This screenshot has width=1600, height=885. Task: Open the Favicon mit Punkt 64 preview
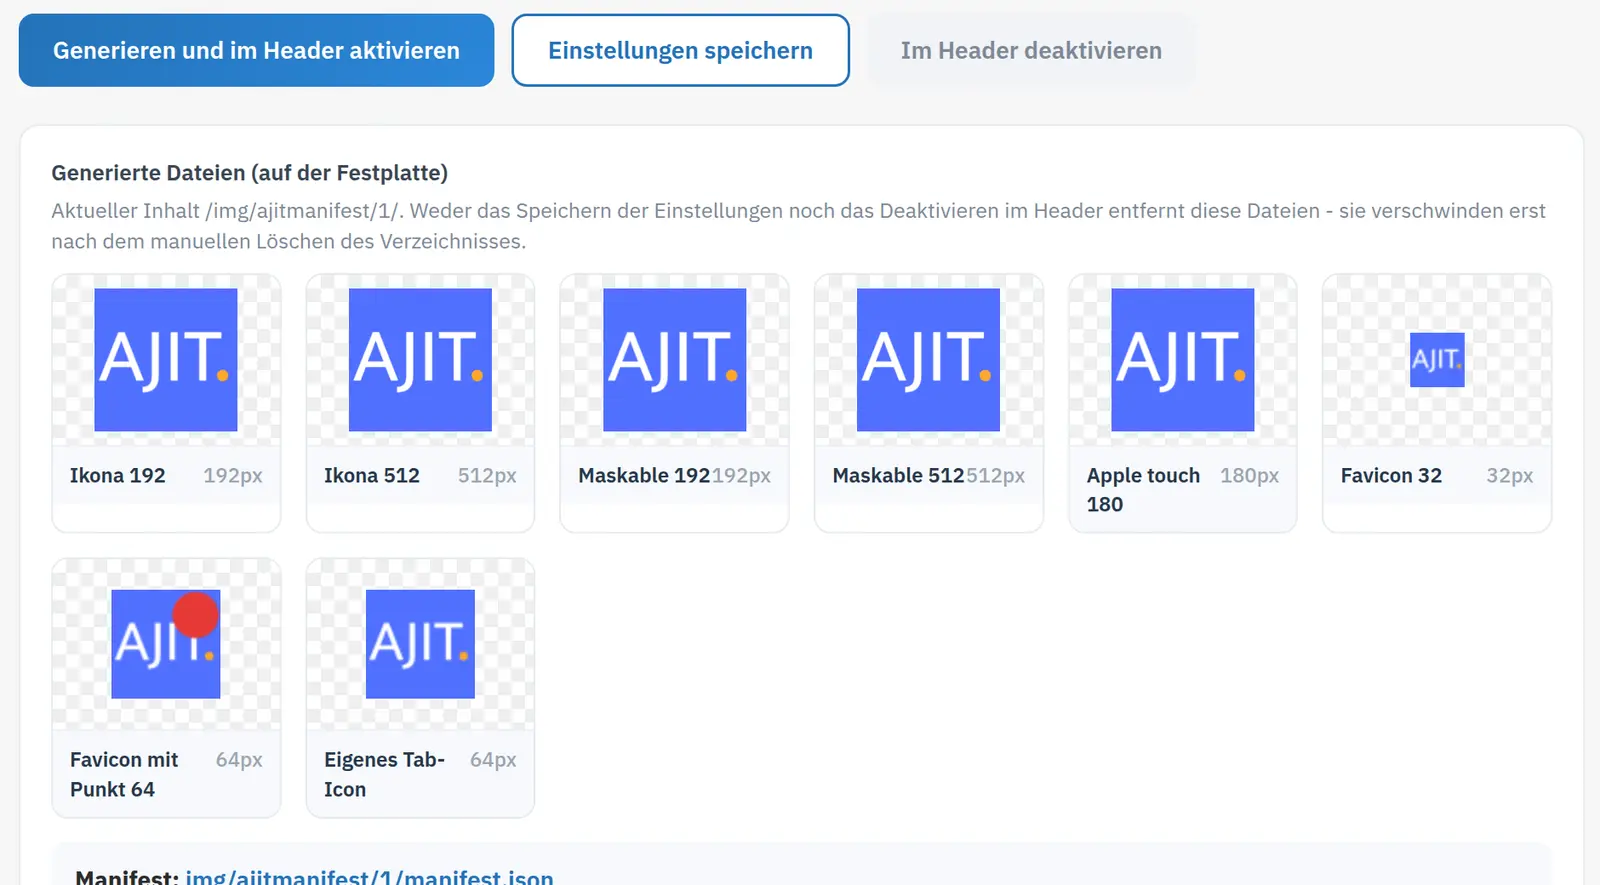(x=166, y=644)
